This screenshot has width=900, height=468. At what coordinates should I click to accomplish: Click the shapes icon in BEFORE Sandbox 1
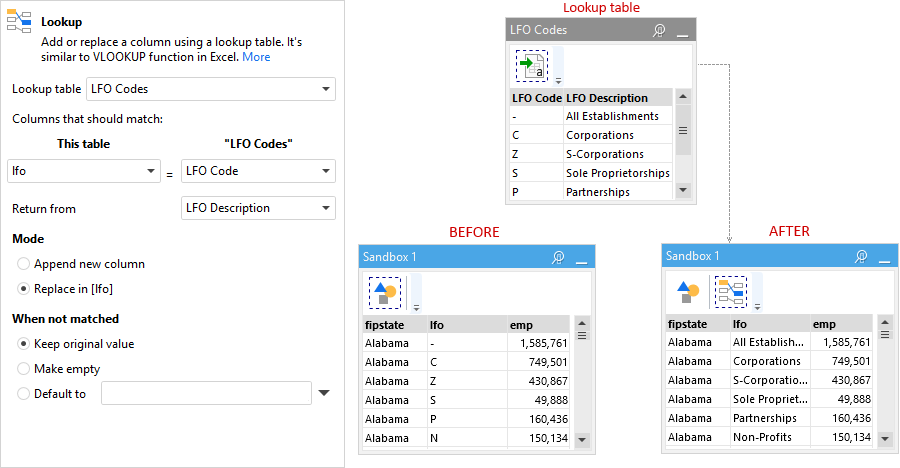(x=385, y=293)
